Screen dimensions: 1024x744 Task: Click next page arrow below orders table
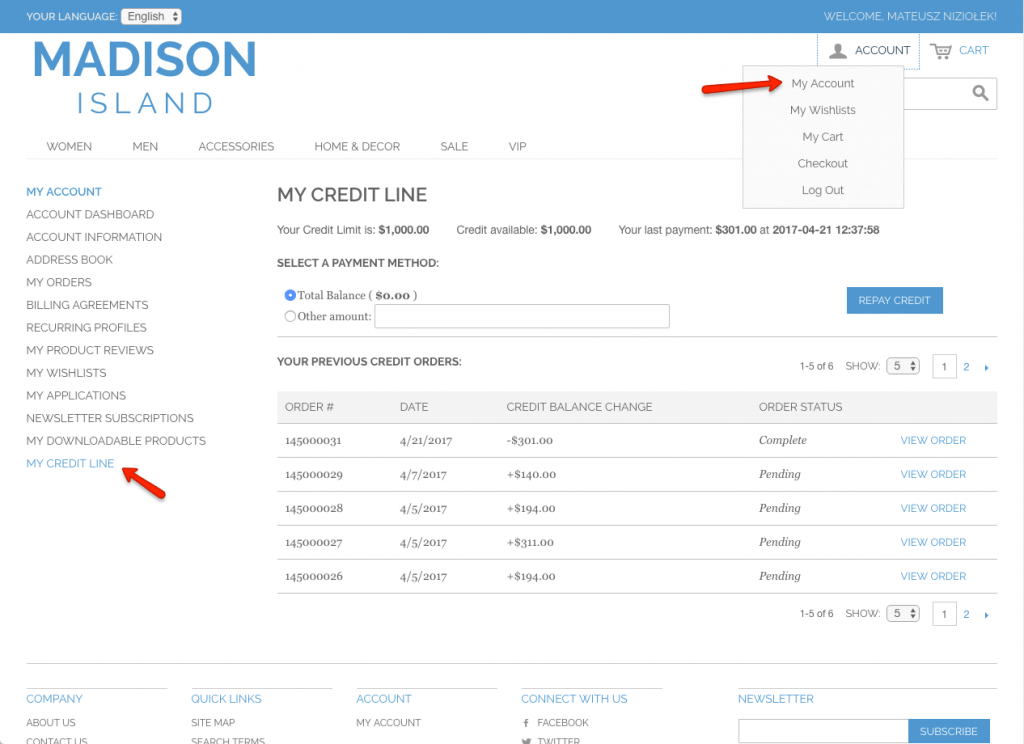986,615
